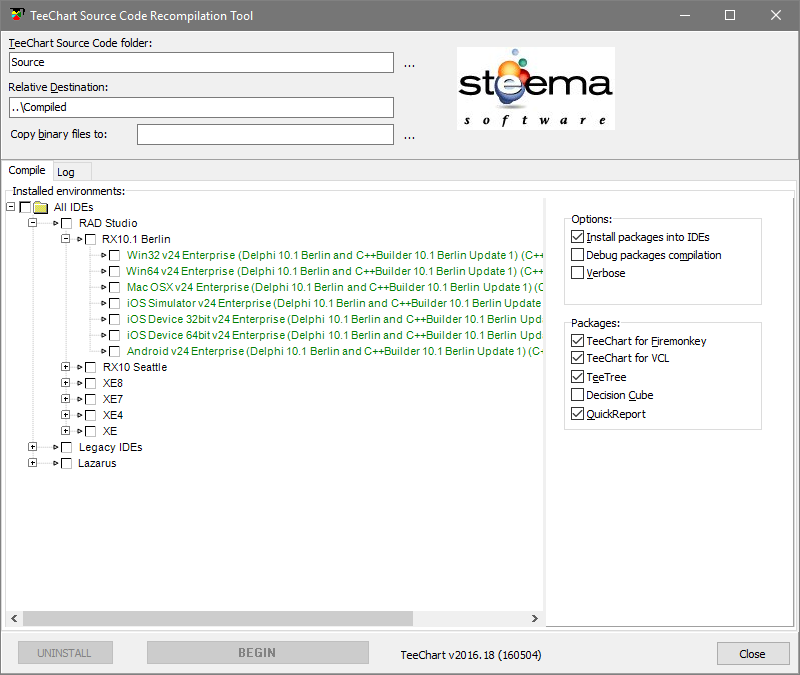The height and width of the screenshot is (675, 800).
Task: Check the RAD Studio checkbox
Action: pos(66,223)
